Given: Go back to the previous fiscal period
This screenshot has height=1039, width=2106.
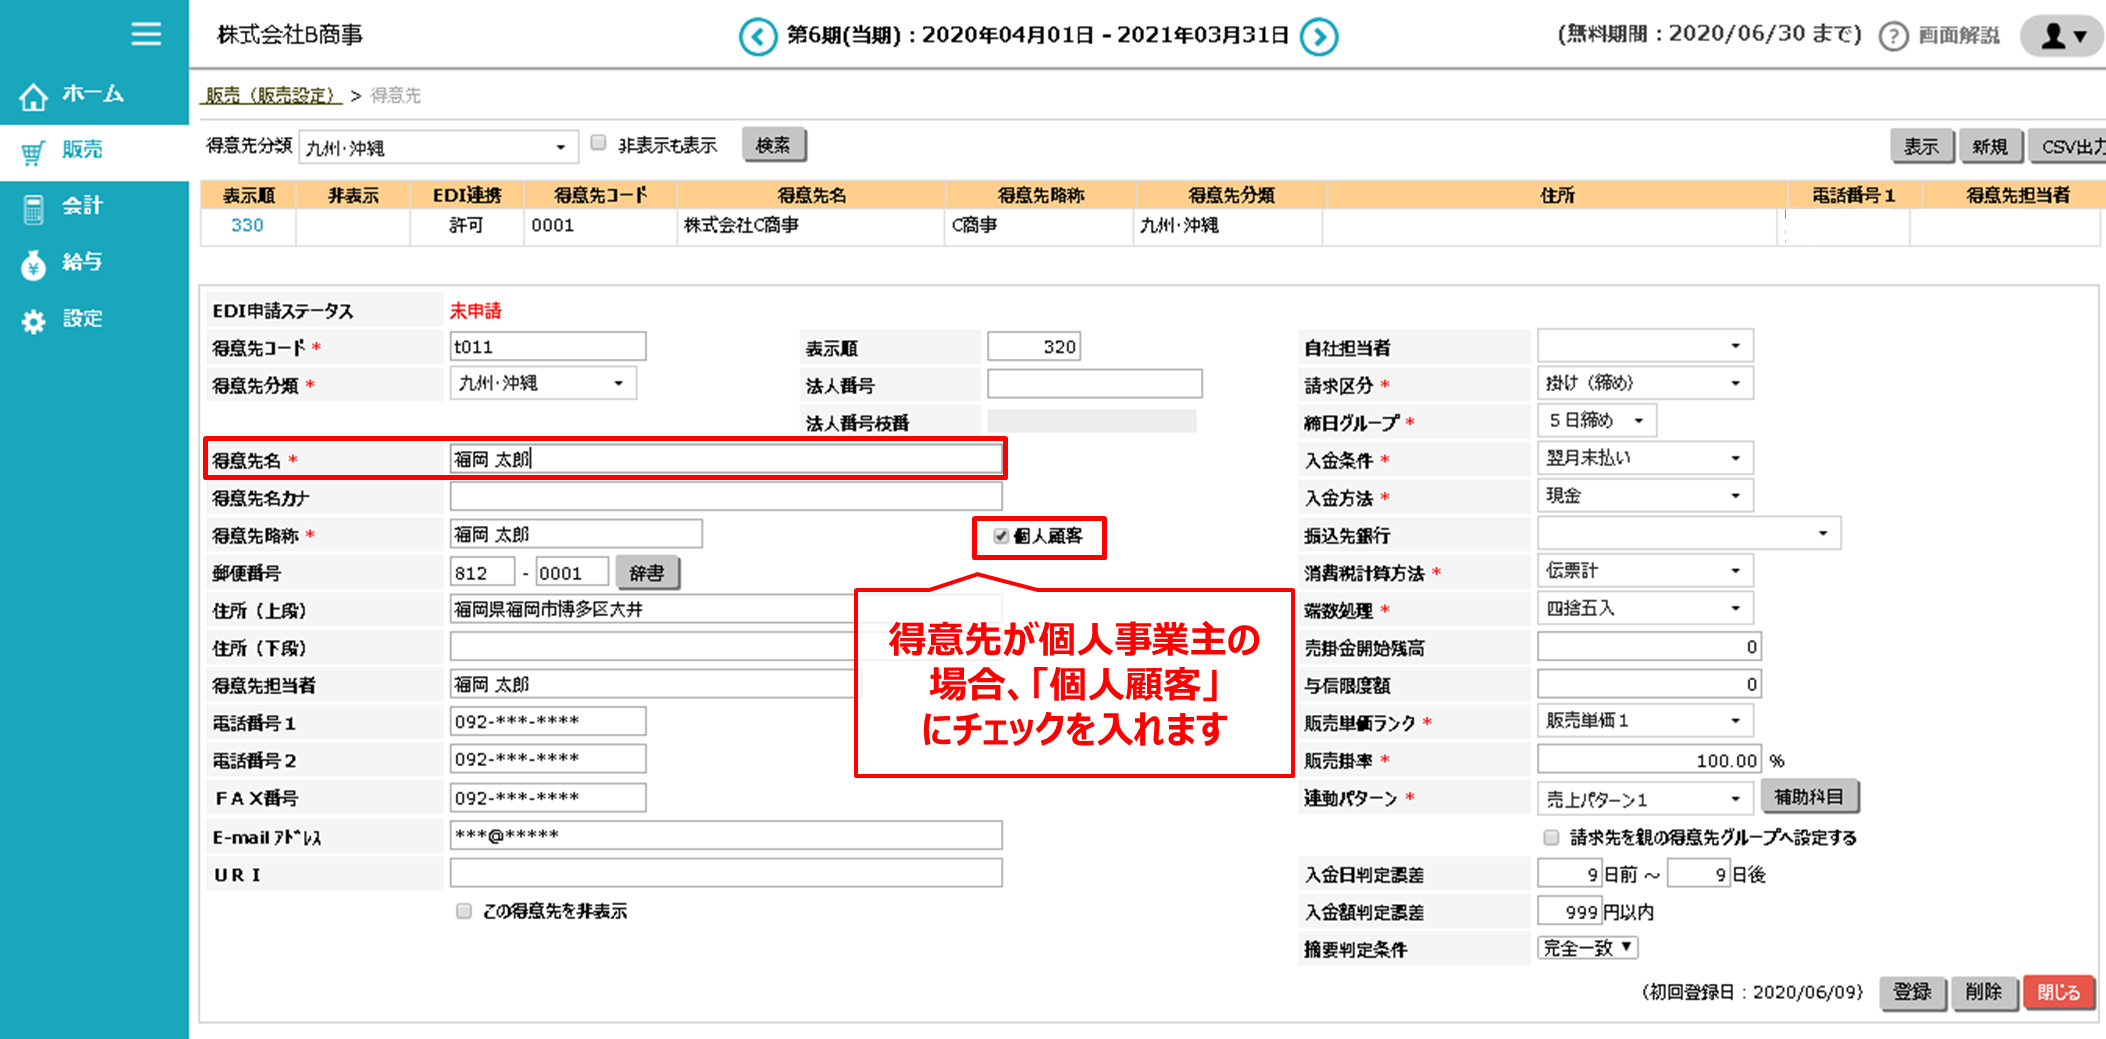Looking at the screenshot, I should click(758, 35).
